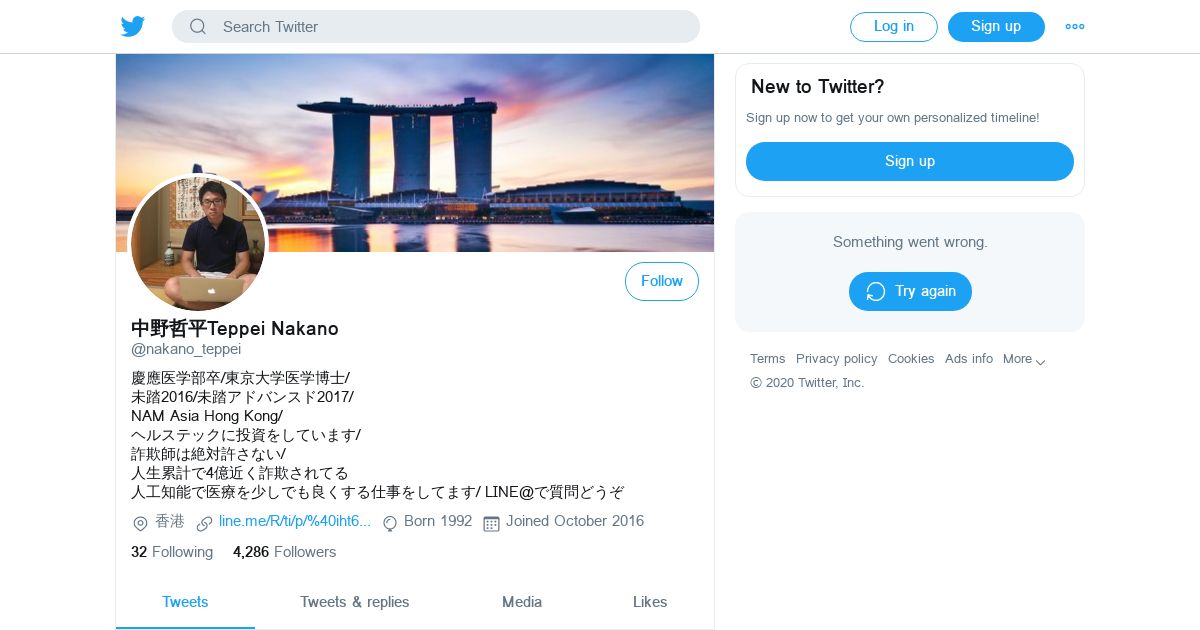Follow Teppei Nakano

pos(662,281)
